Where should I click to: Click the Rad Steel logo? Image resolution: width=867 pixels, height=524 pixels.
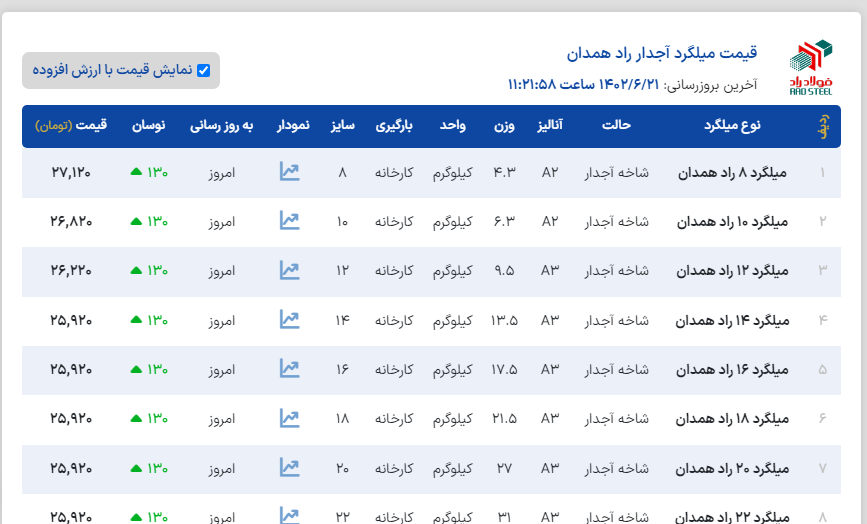(x=810, y=67)
